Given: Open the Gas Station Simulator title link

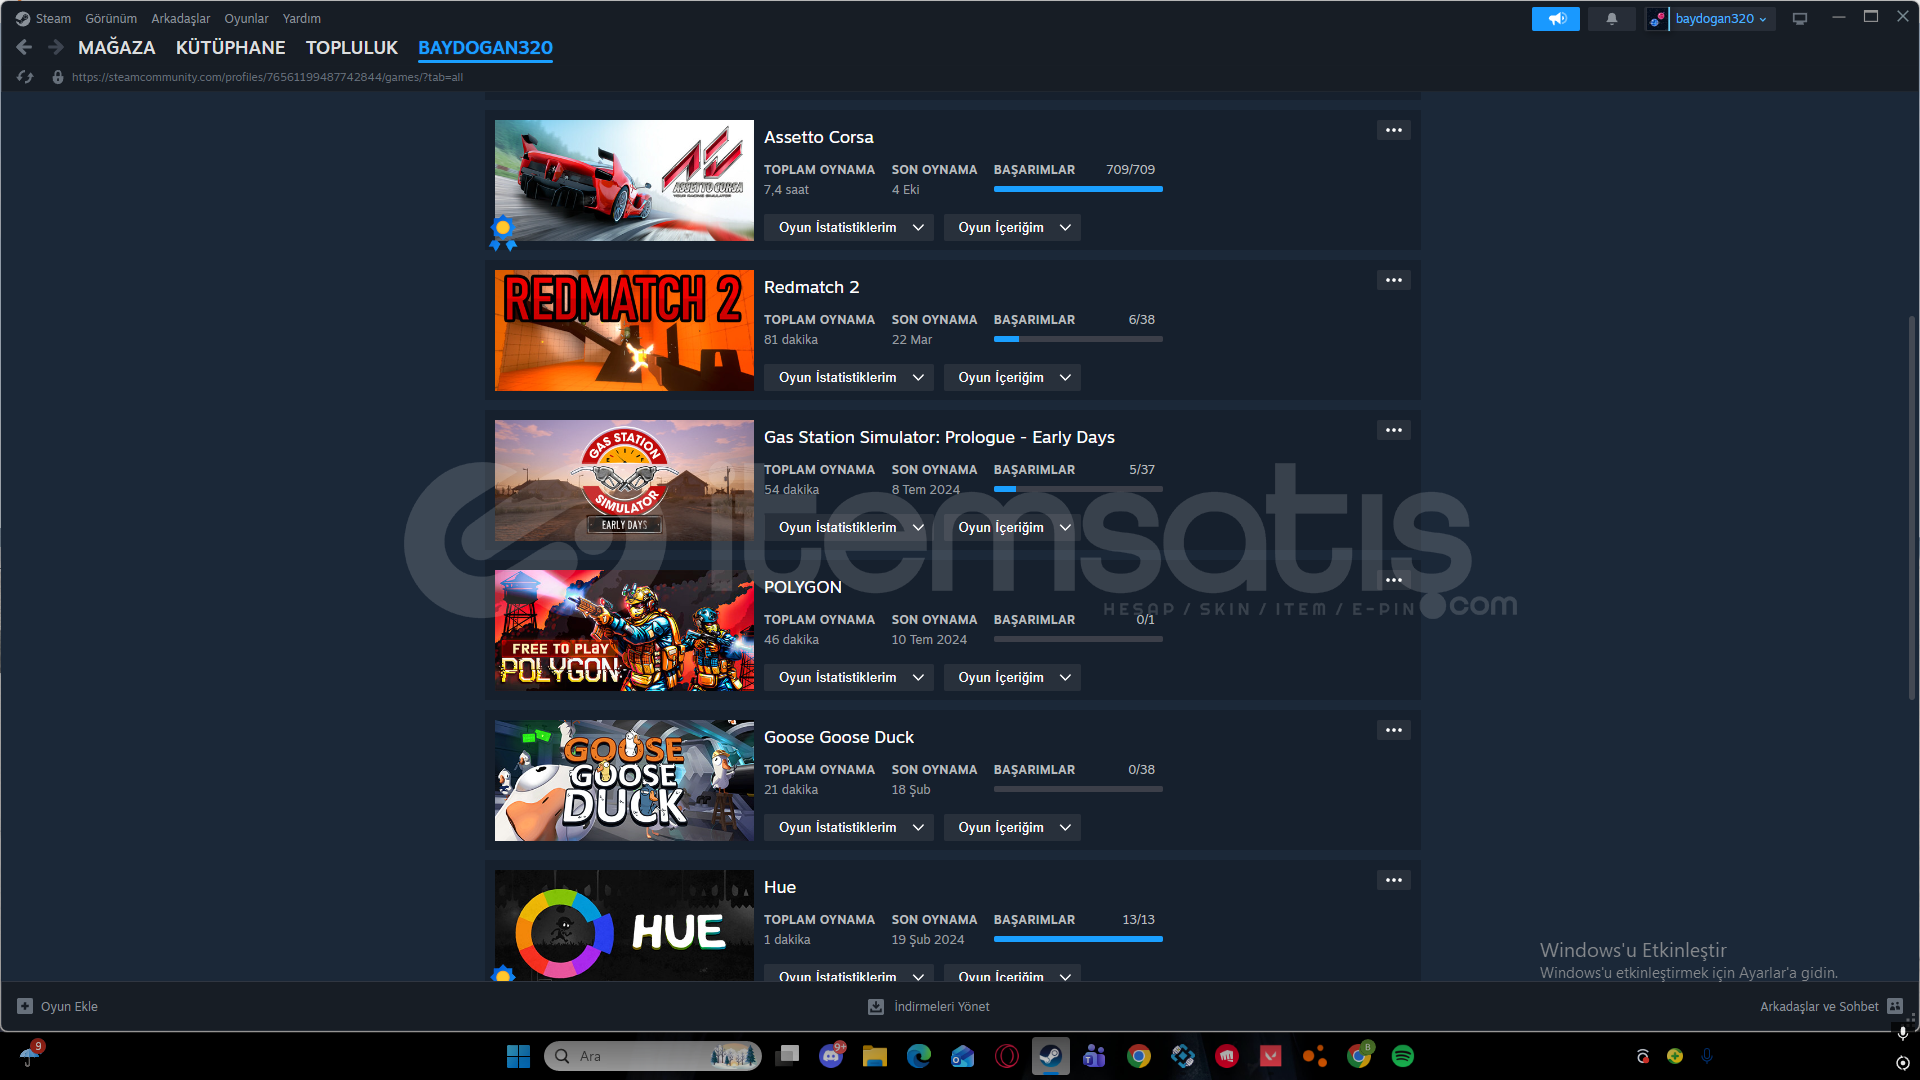Looking at the screenshot, I should [x=938, y=438].
